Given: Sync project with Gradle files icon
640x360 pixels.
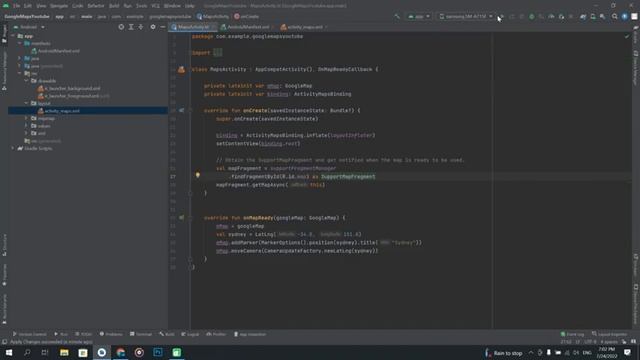Looking at the screenshot, I should point(583,17).
